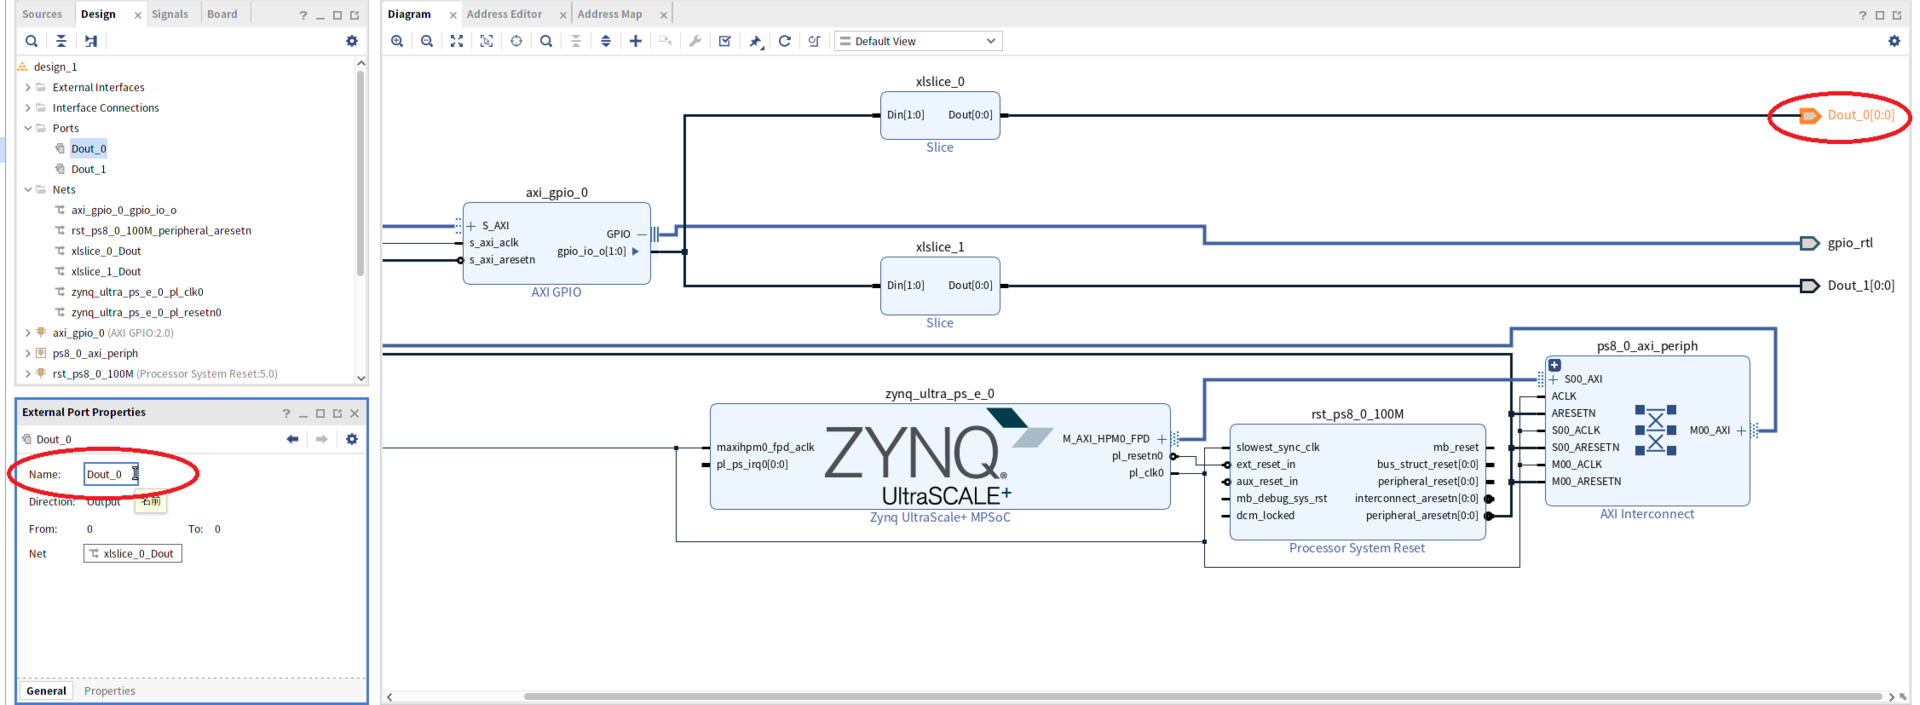Select the axi_gpio_0_gpio_io_o net
This screenshot has height=705, width=1920.
pos(124,210)
